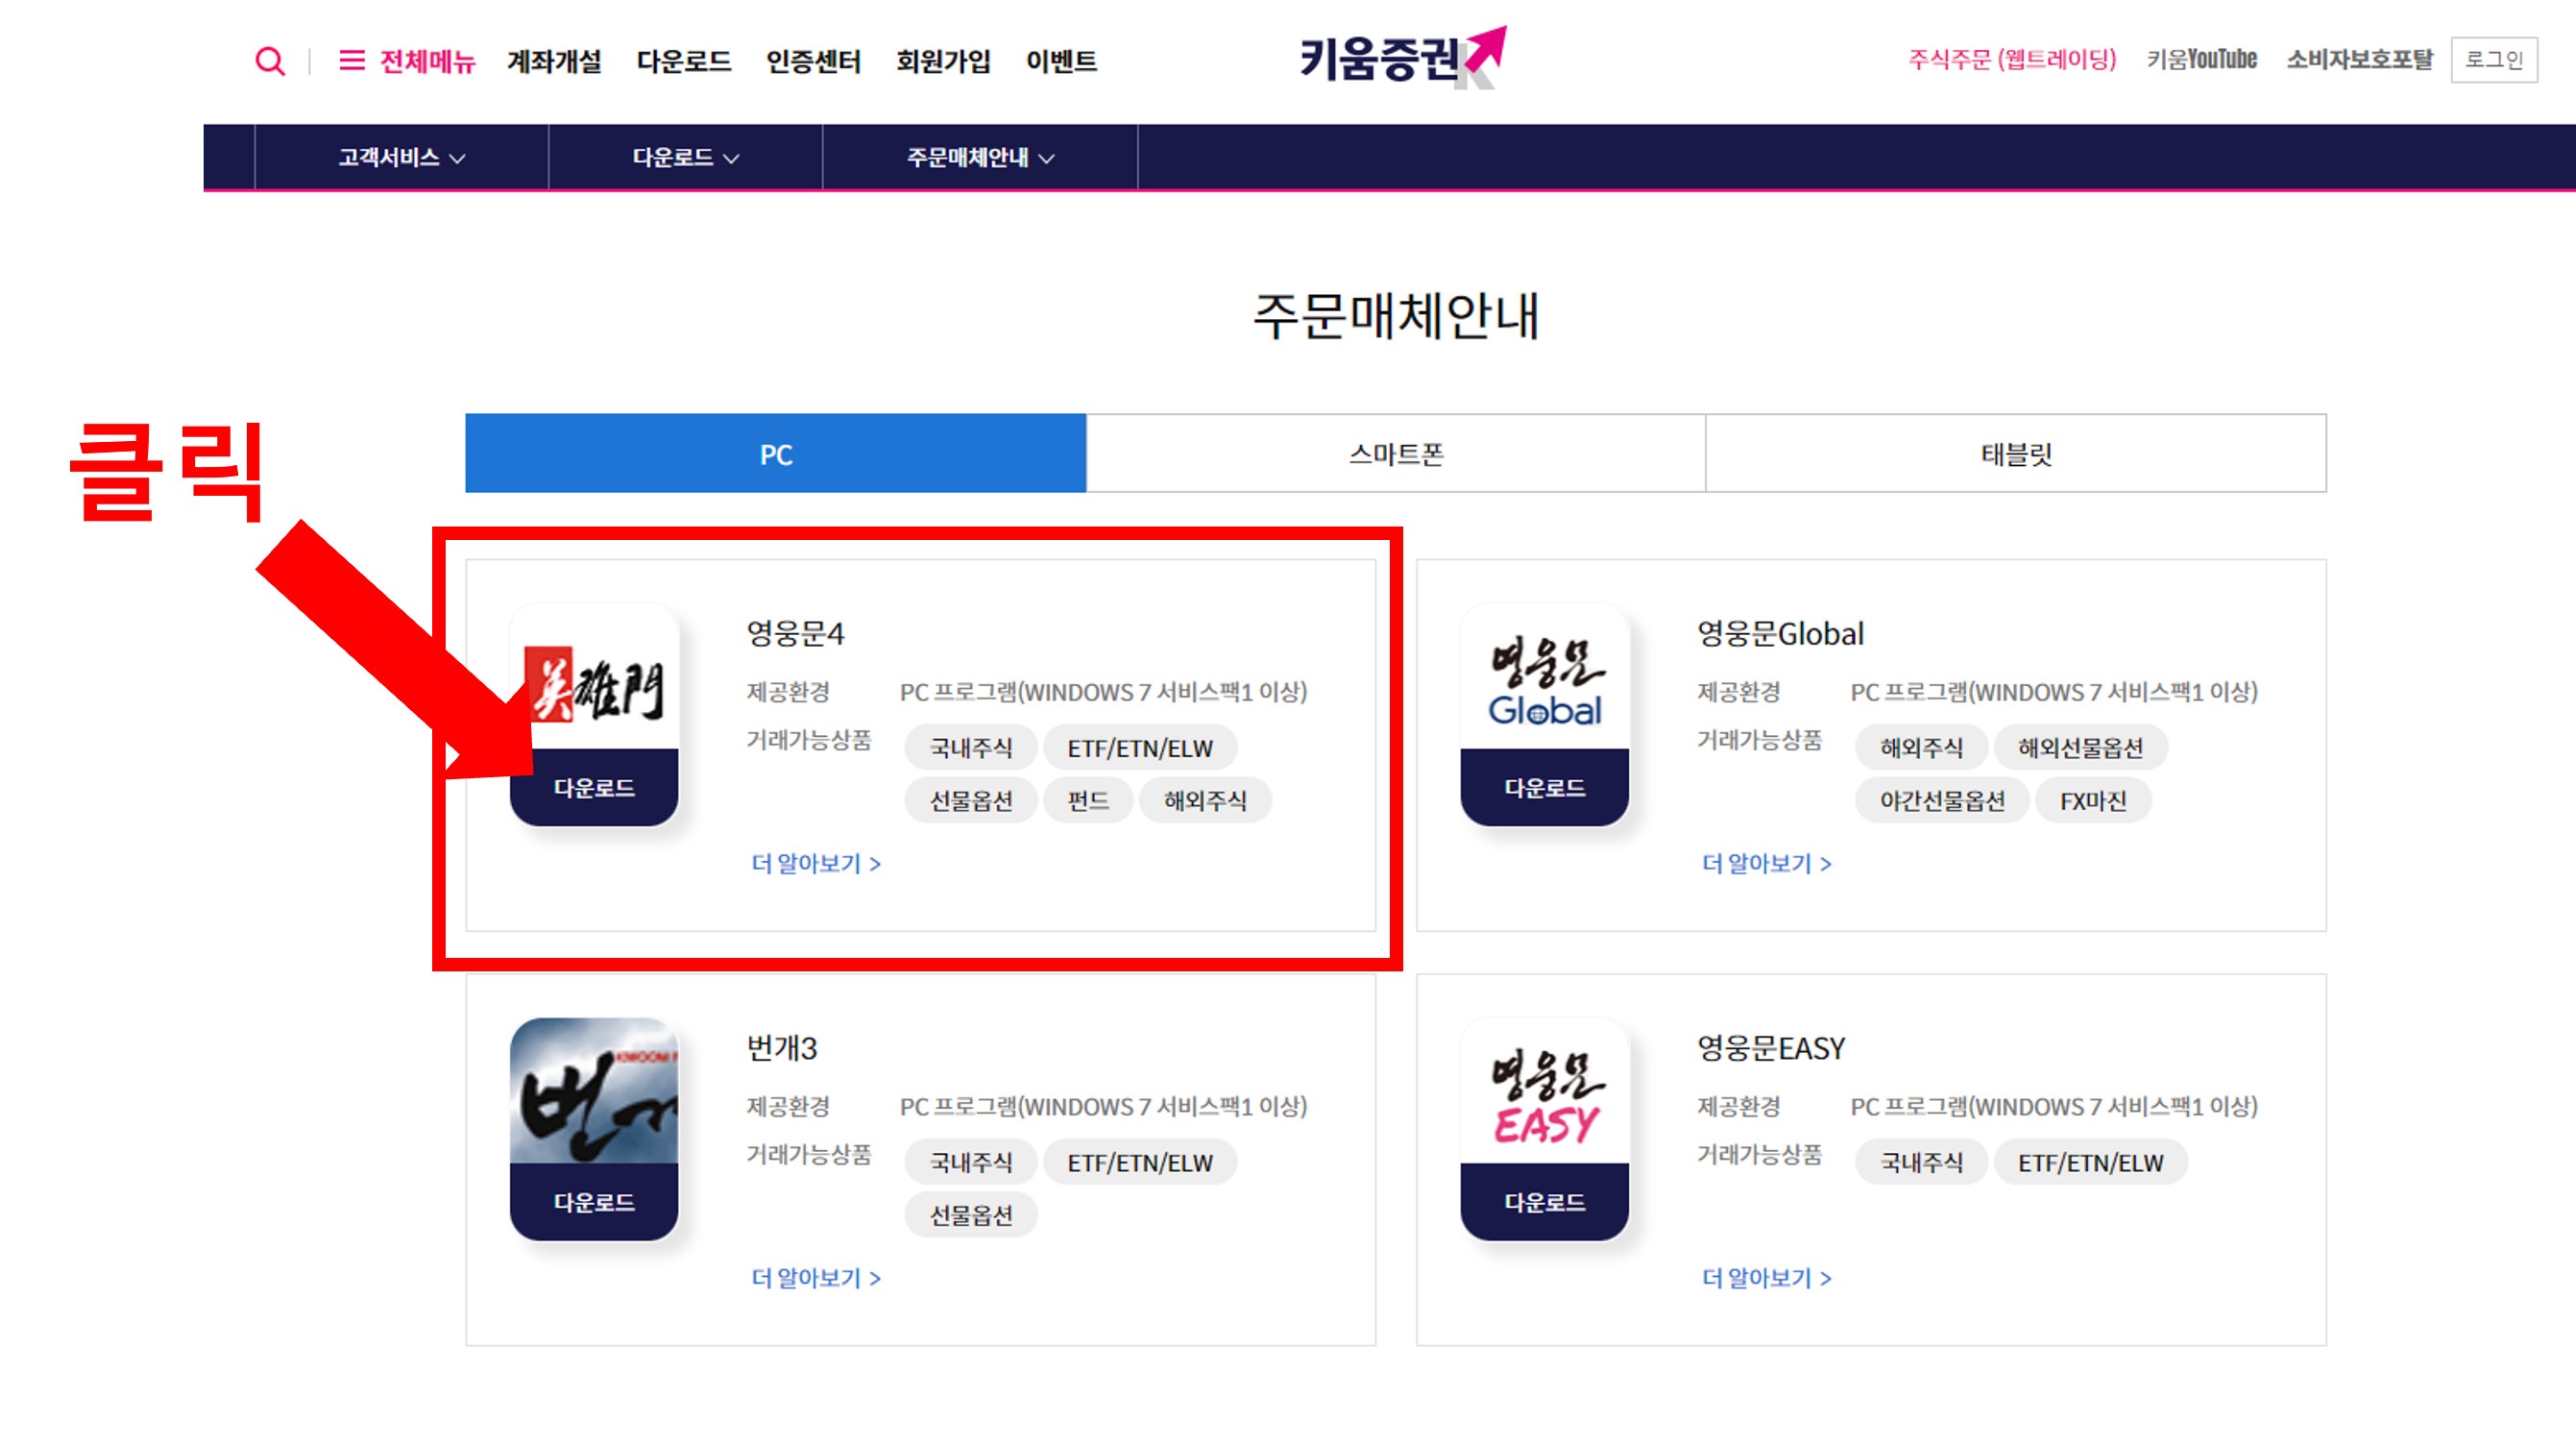Open 계좌개설 in the top menu
Viewport: 2576px width, 1446px height.
pos(554,61)
